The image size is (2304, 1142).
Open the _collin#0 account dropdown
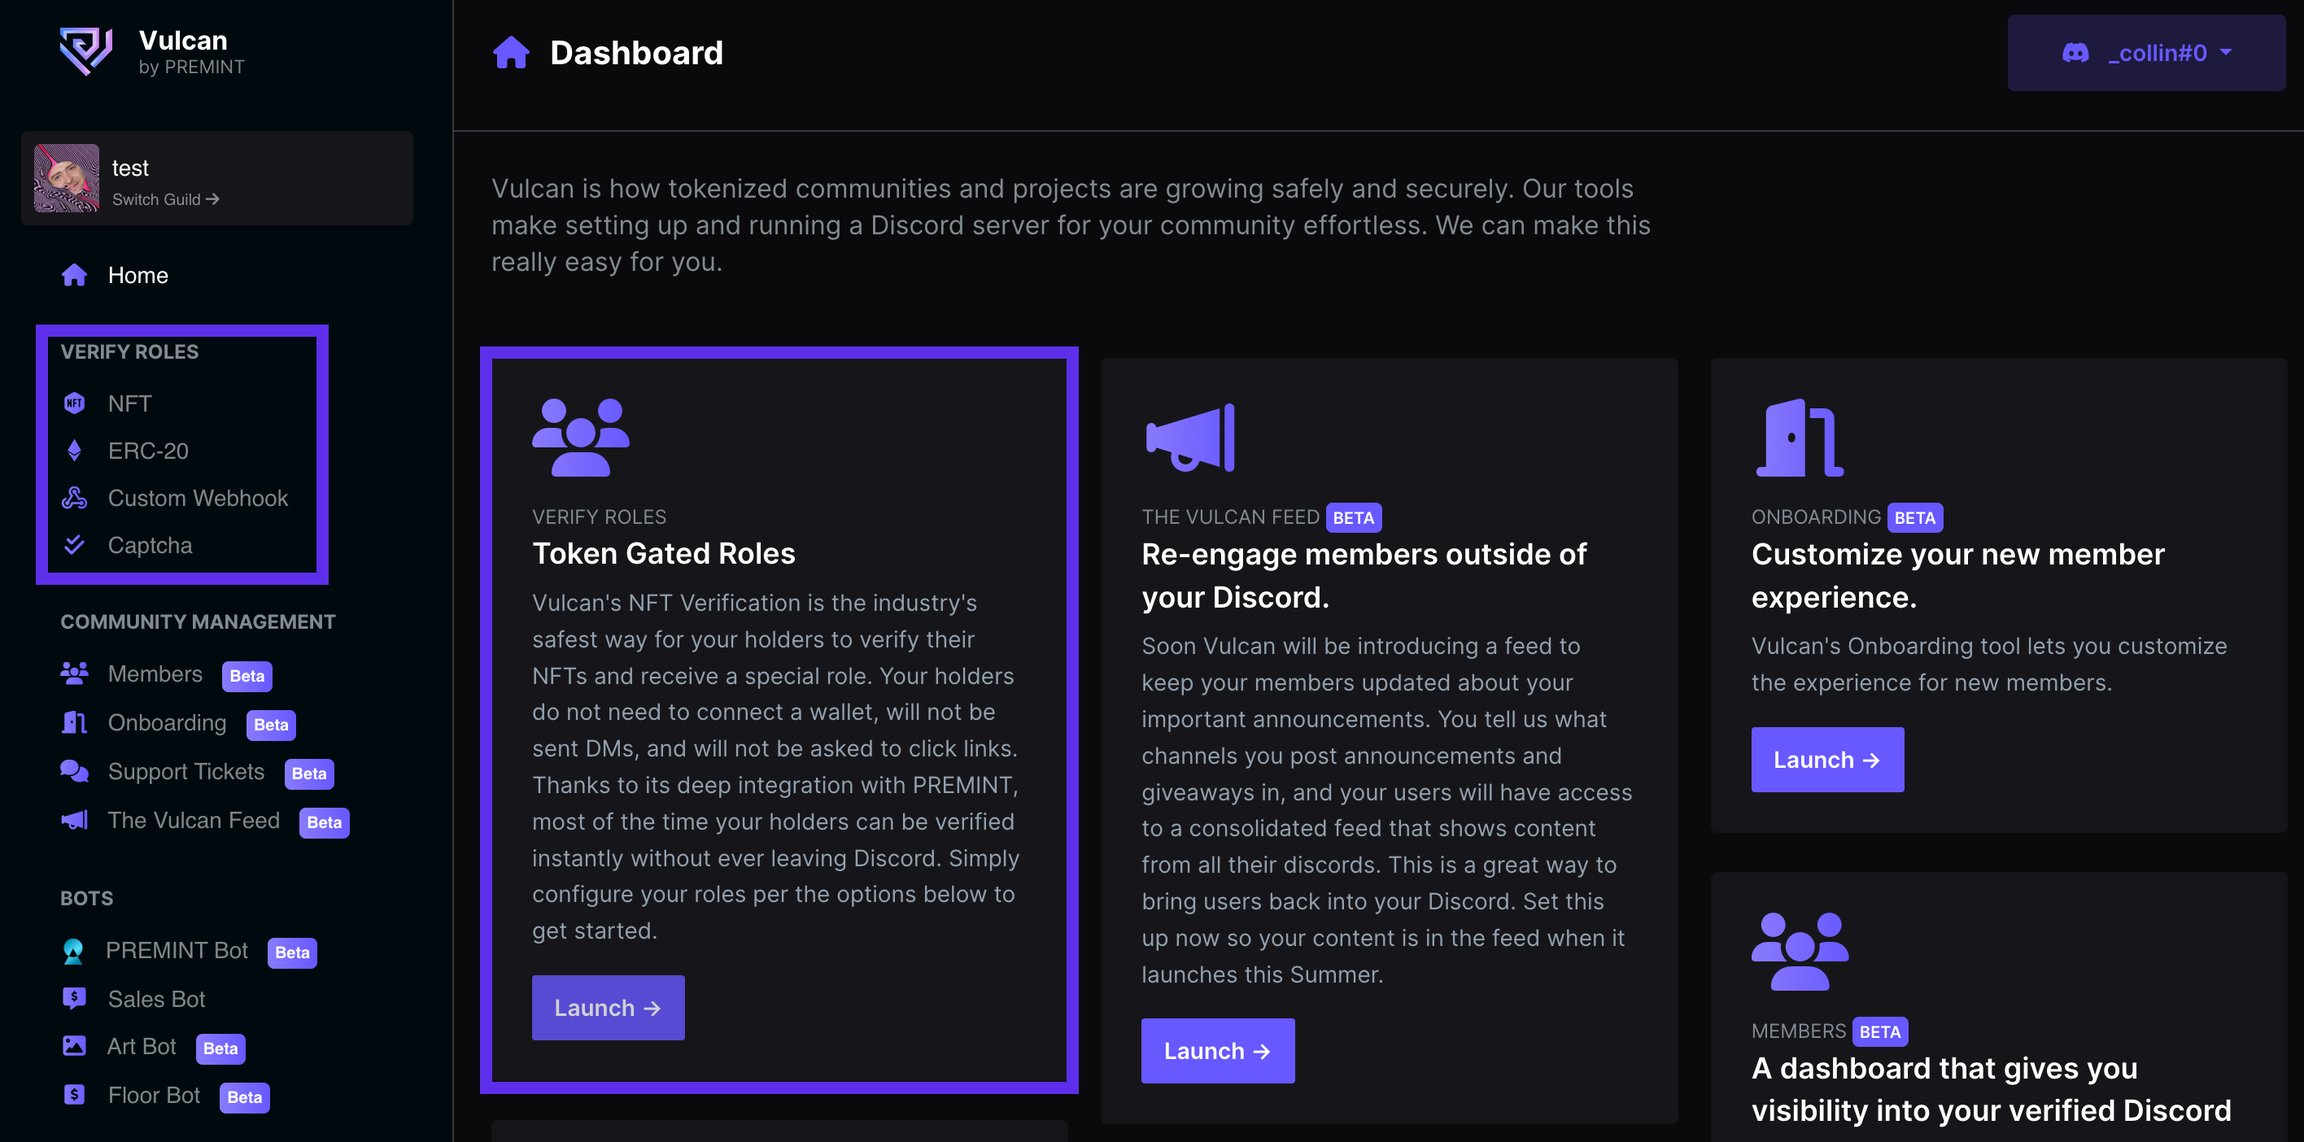2146,53
